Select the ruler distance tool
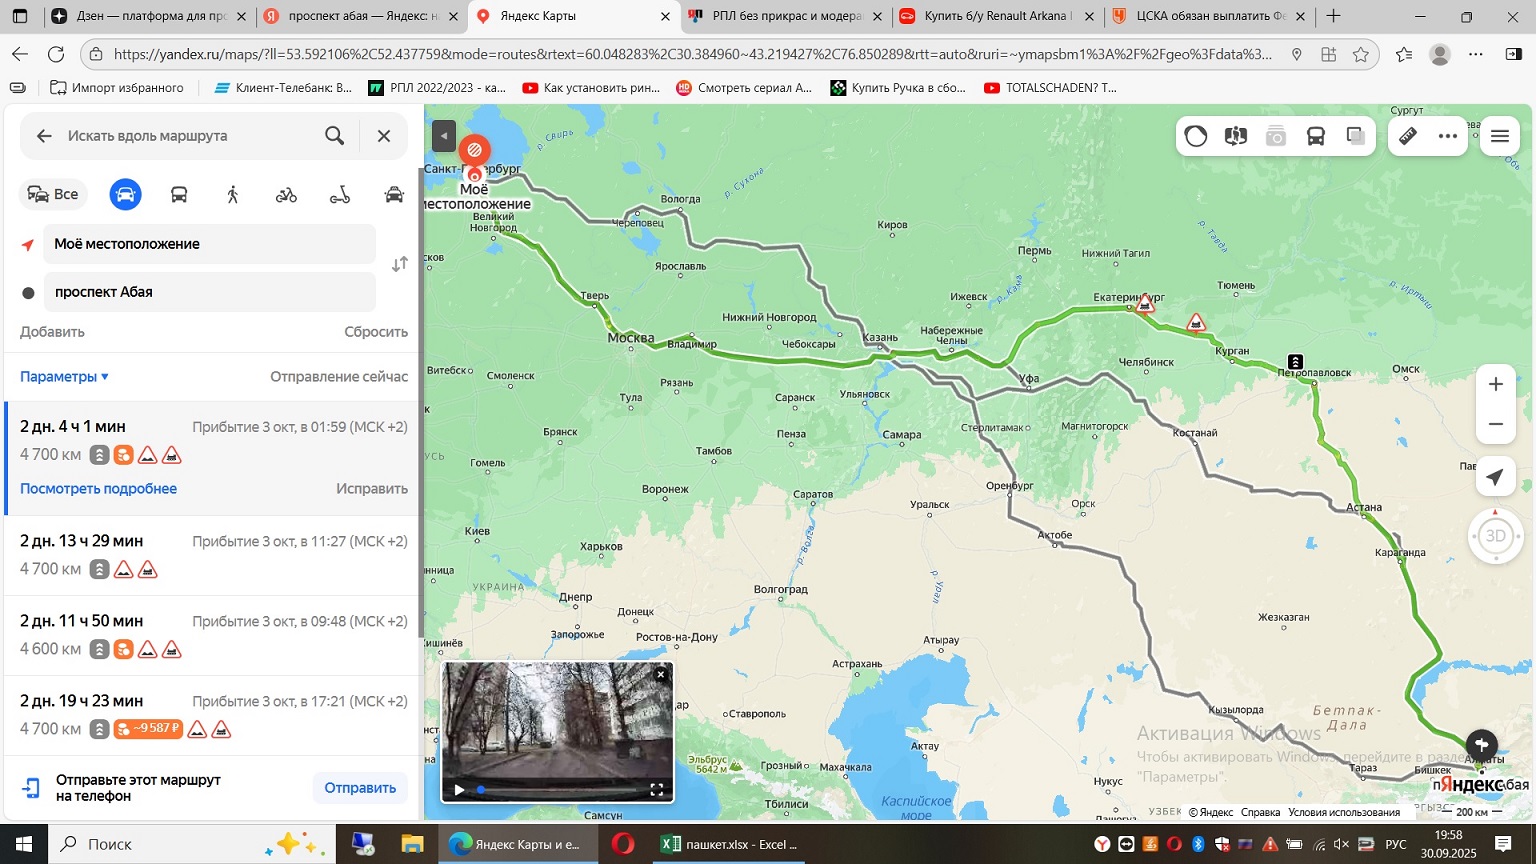1536x864 pixels. point(1408,136)
